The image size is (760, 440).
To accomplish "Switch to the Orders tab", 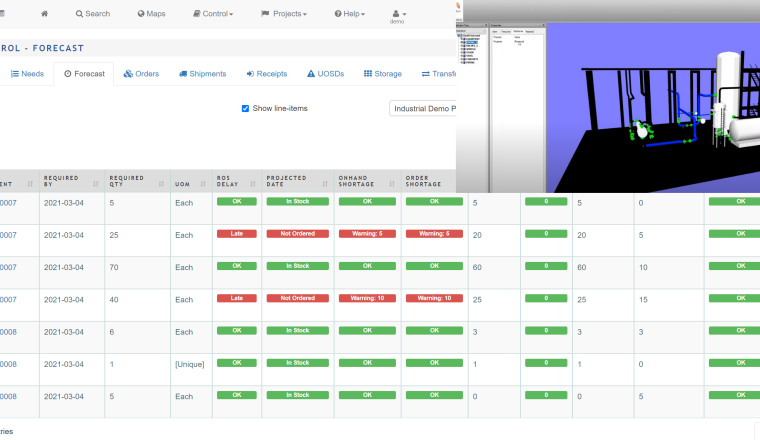I will 141,74.
